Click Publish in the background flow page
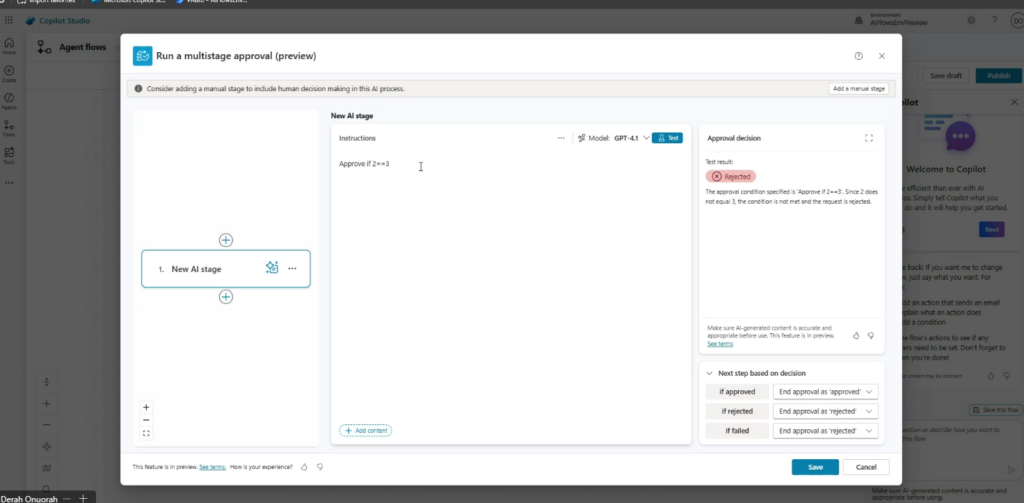 point(999,76)
